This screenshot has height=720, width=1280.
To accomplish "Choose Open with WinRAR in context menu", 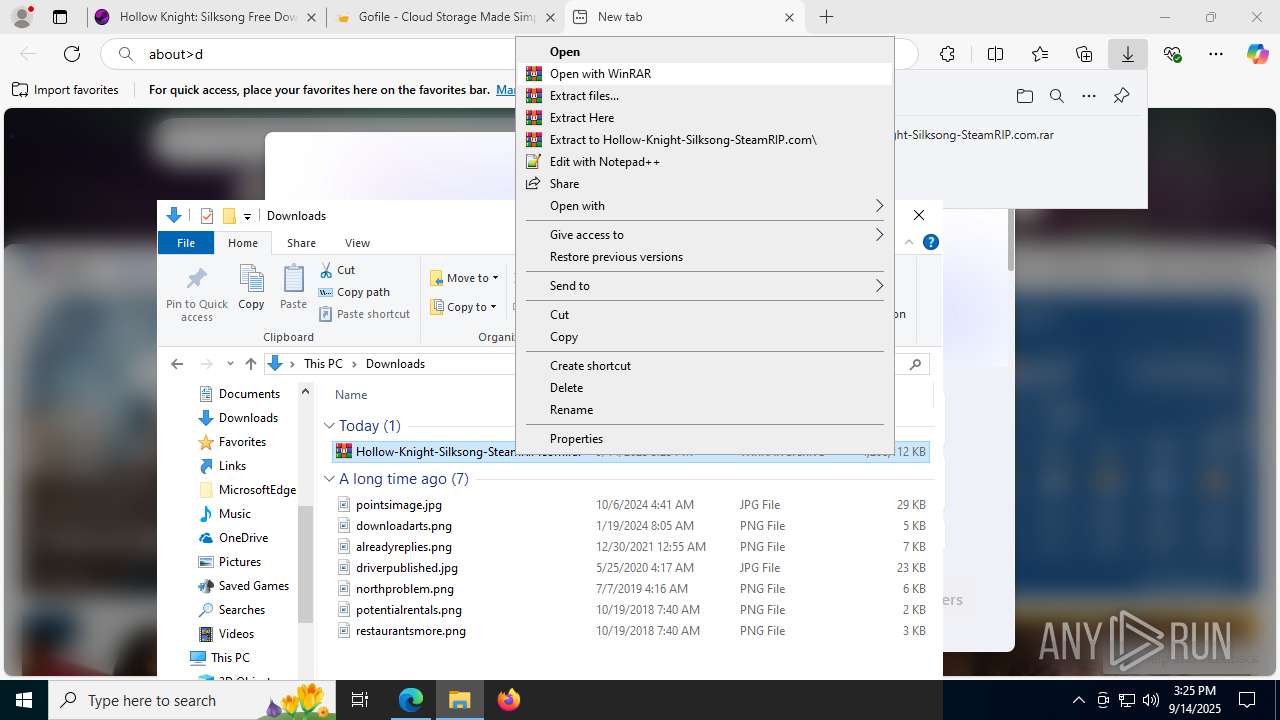I will point(705,73).
